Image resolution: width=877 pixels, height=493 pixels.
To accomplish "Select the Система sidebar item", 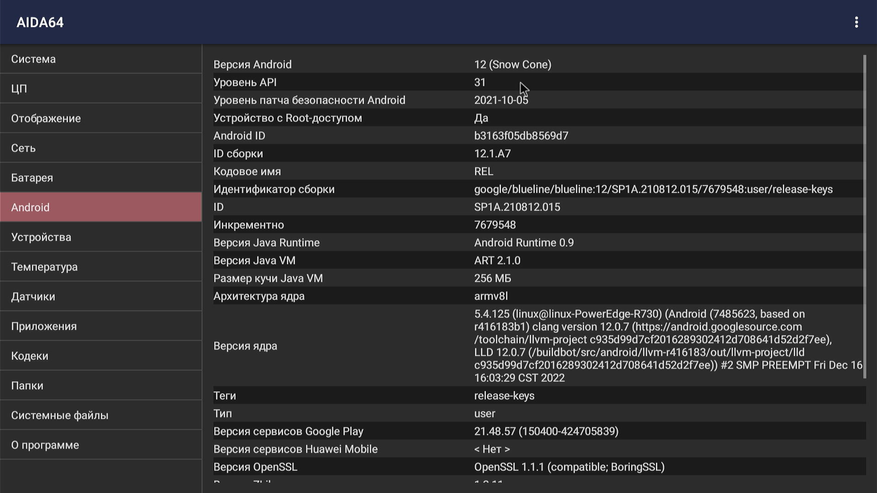I will (101, 59).
